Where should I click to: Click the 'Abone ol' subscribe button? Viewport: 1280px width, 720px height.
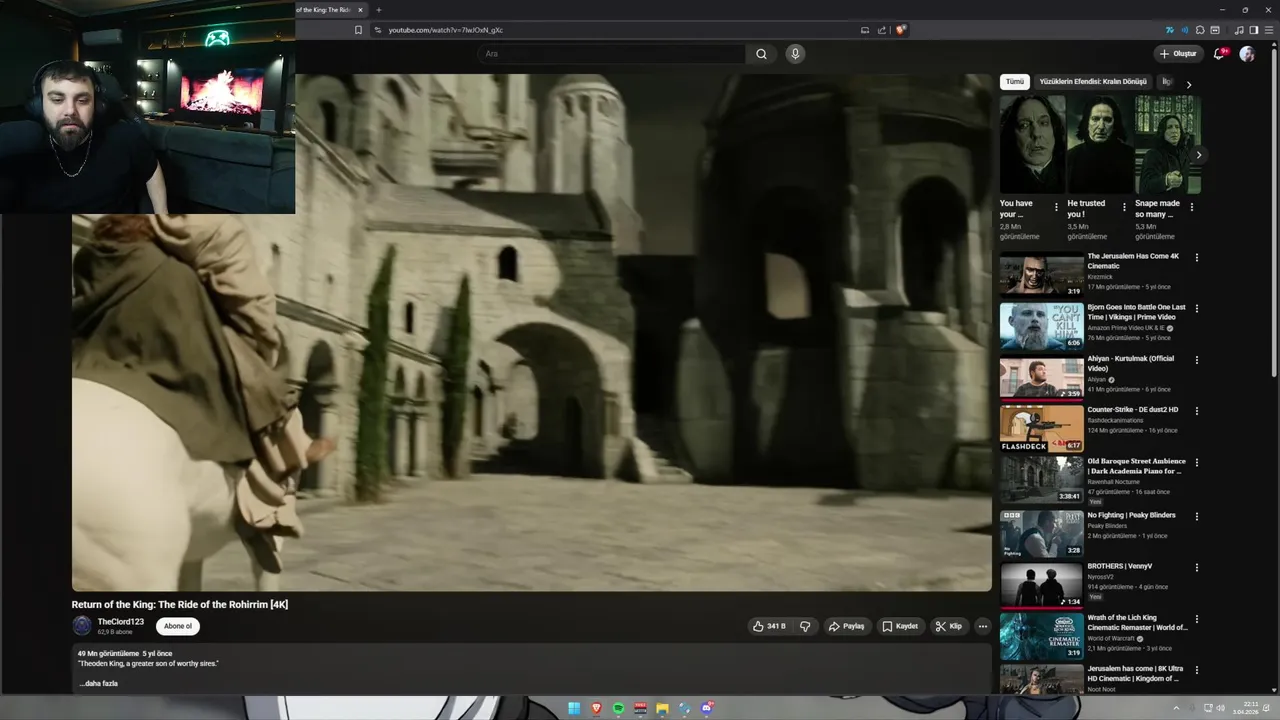point(178,626)
